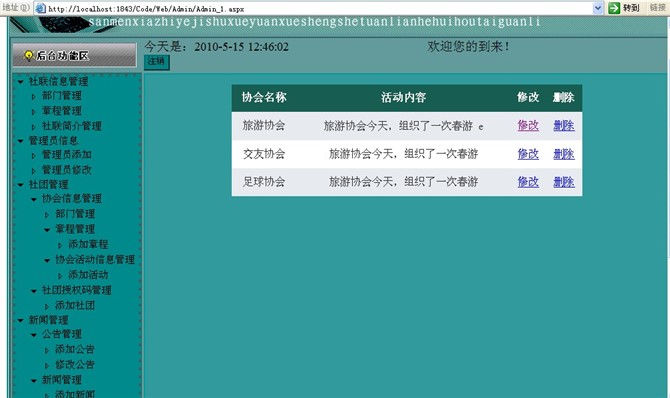Click activity content in 足球协会 row
670x398 pixels.
[x=403, y=182]
